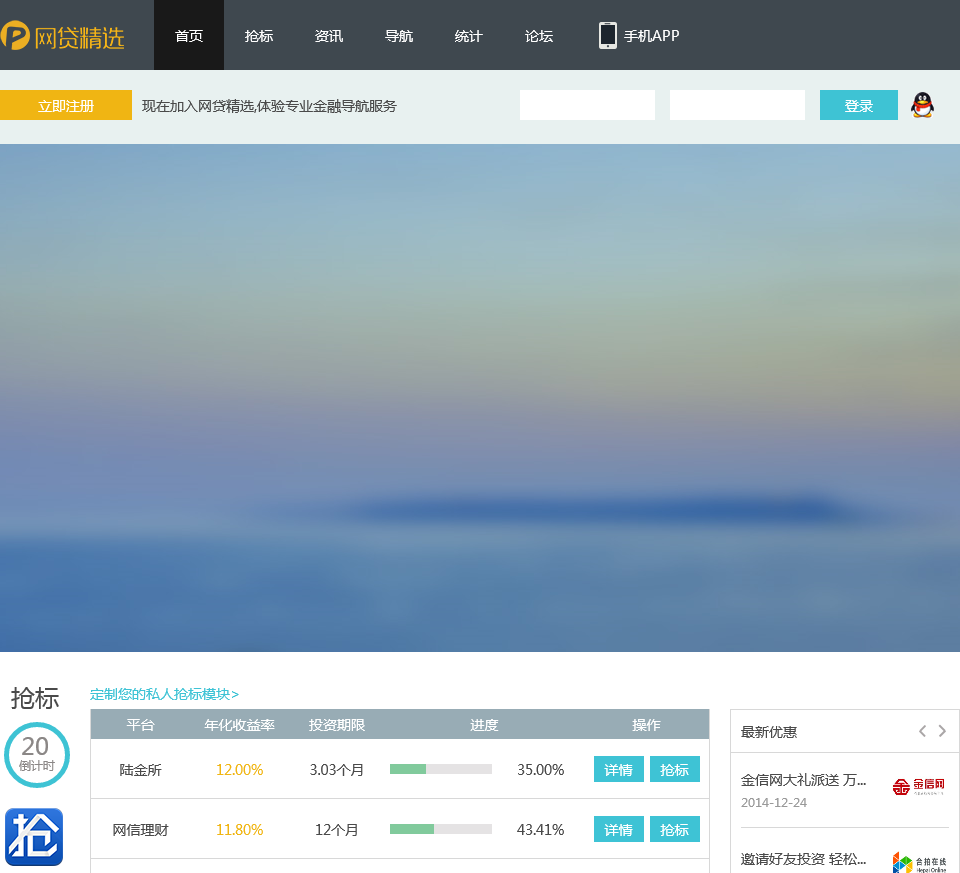Click the 网信理财 platform name

click(x=140, y=830)
